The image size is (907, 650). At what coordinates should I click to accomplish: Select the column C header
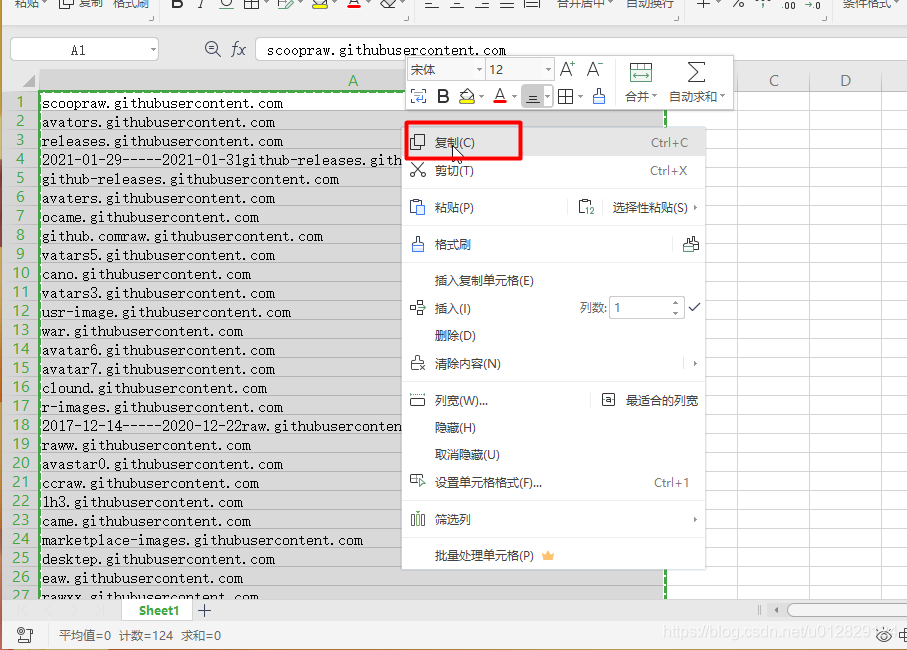[x=774, y=80]
